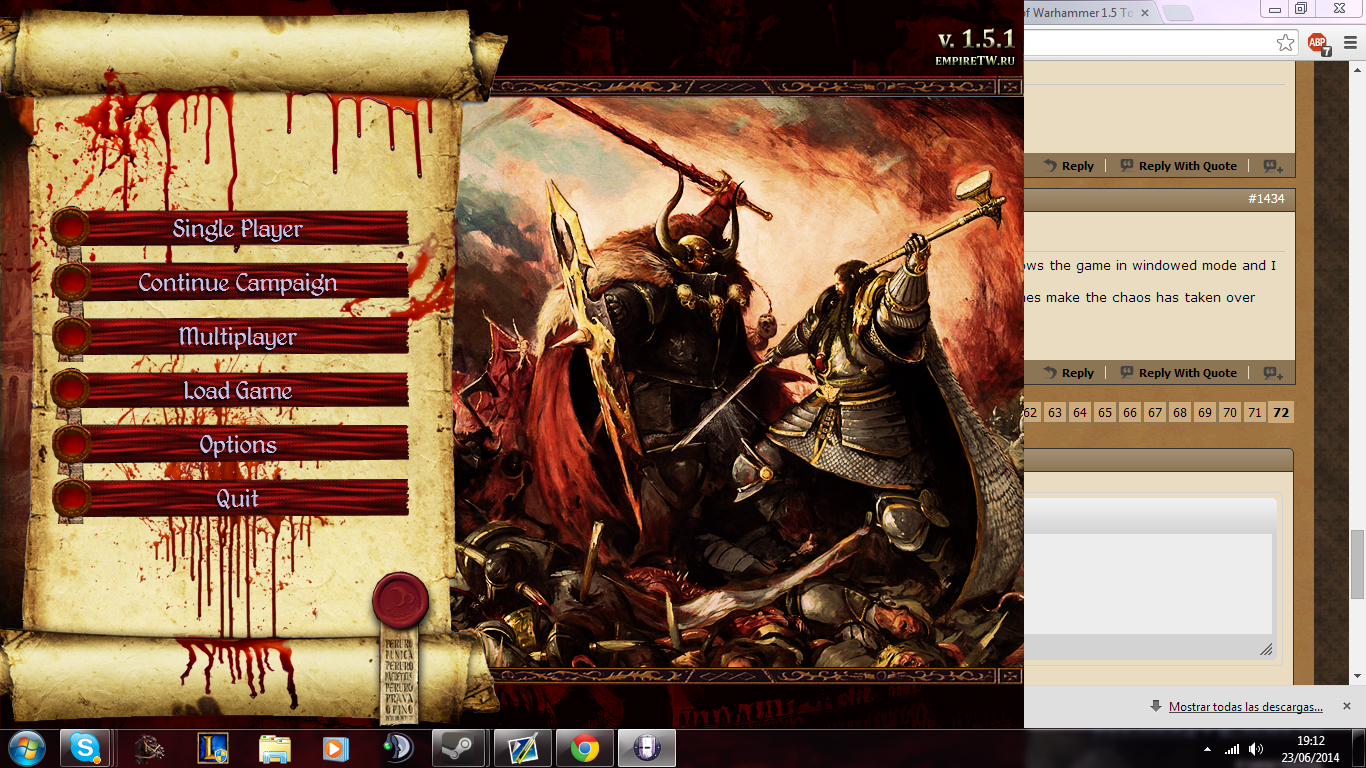Go to forum page 70
1366x768 pixels.
1230,412
